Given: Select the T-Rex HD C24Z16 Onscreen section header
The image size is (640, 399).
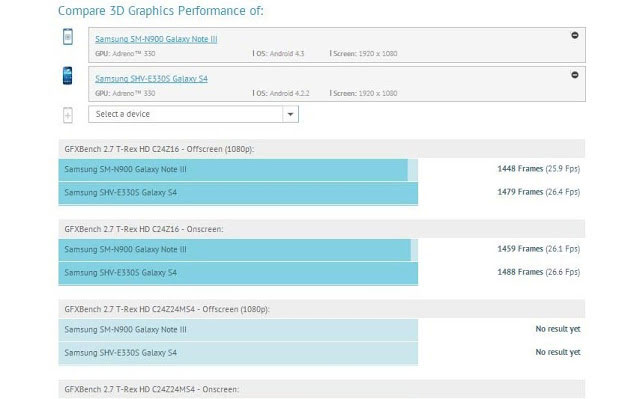Looking at the screenshot, I should 322,229.
